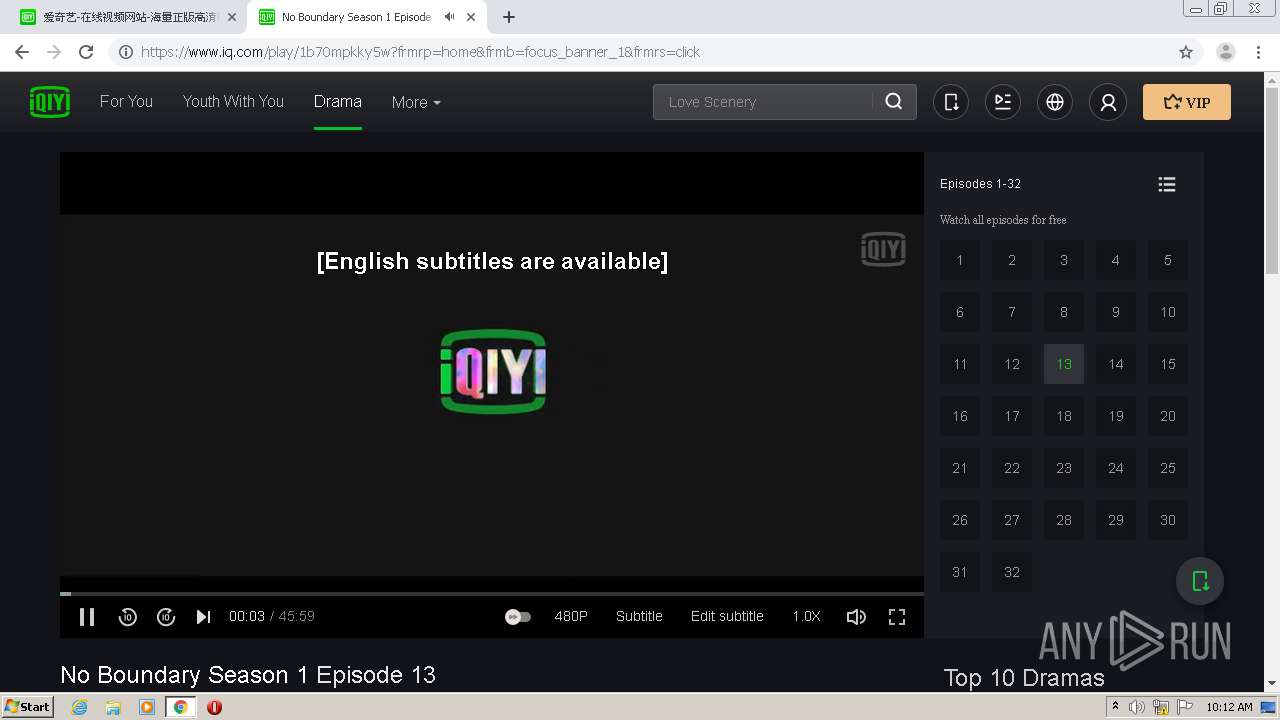The height and width of the screenshot is (720, 1280).
Task: Select episode 32
Action: [x=1012, y=572]
